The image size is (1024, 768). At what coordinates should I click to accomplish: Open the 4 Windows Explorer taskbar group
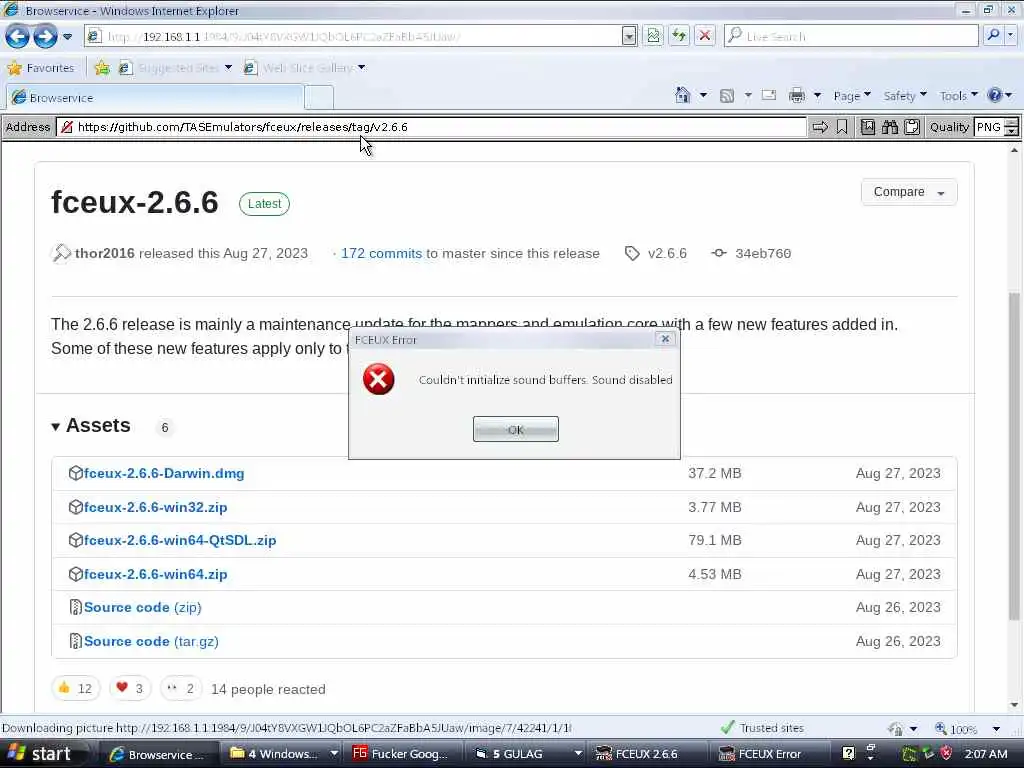(283, 754)
